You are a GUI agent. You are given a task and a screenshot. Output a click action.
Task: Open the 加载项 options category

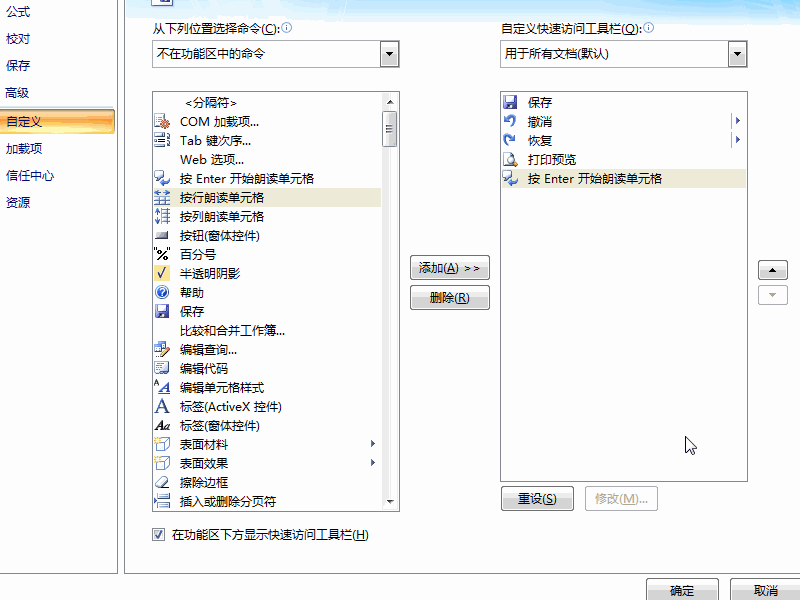coord(24,148)
